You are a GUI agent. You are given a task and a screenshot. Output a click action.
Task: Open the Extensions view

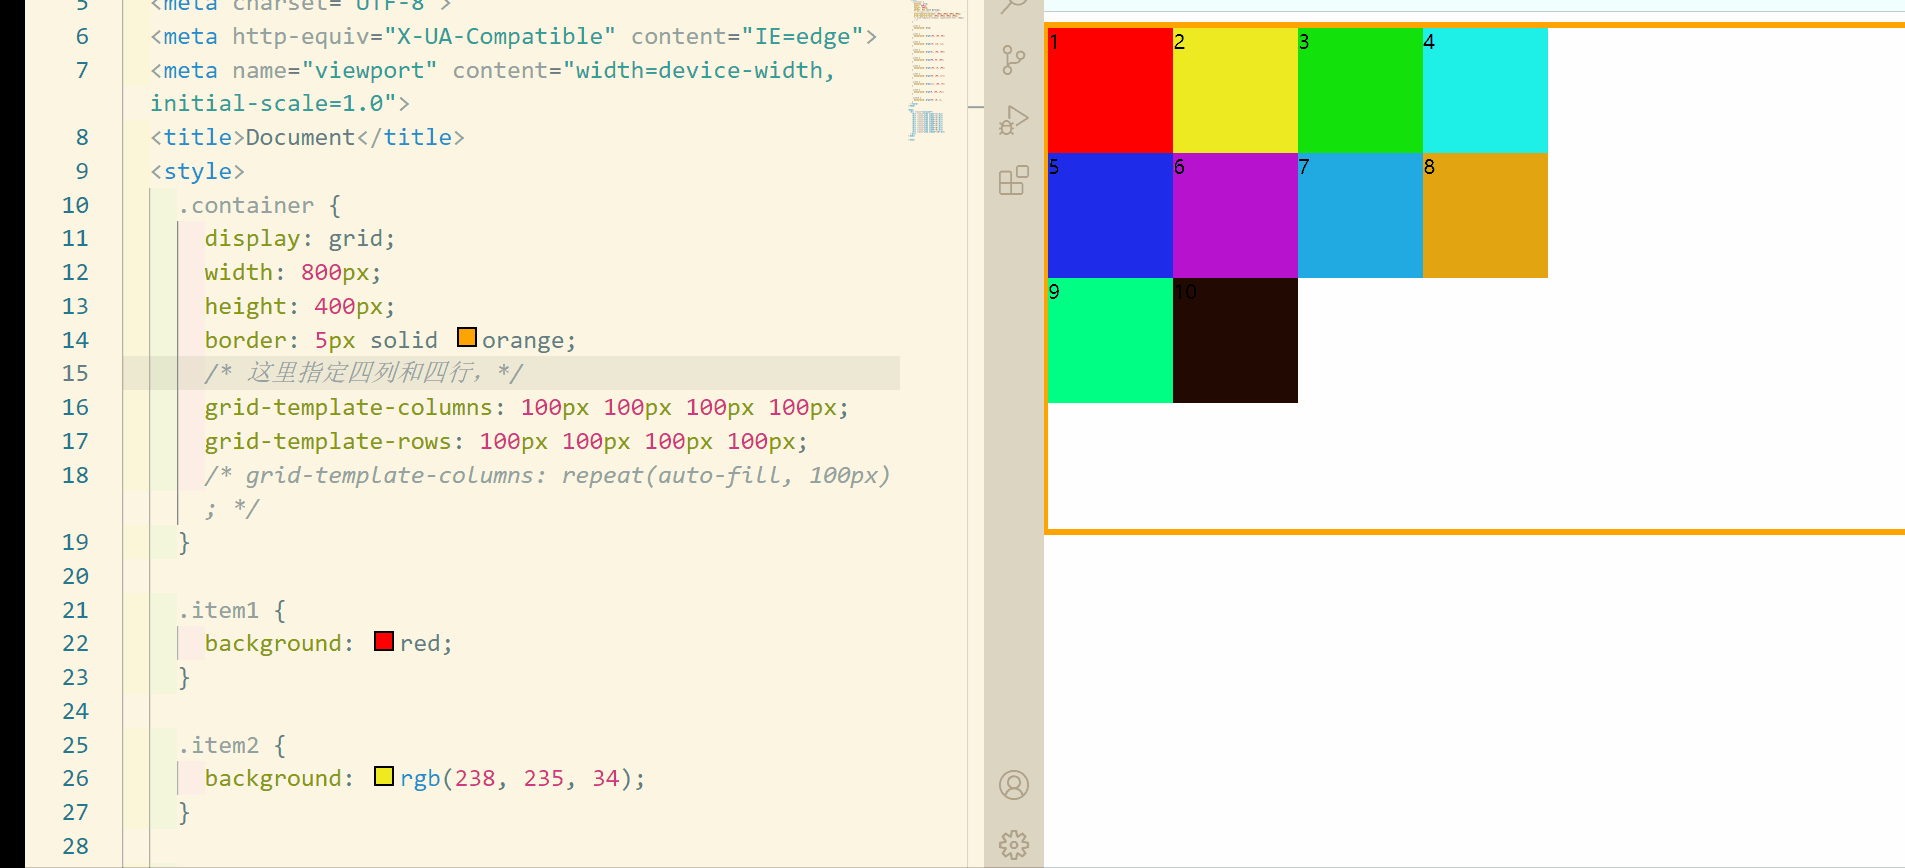1013,180
